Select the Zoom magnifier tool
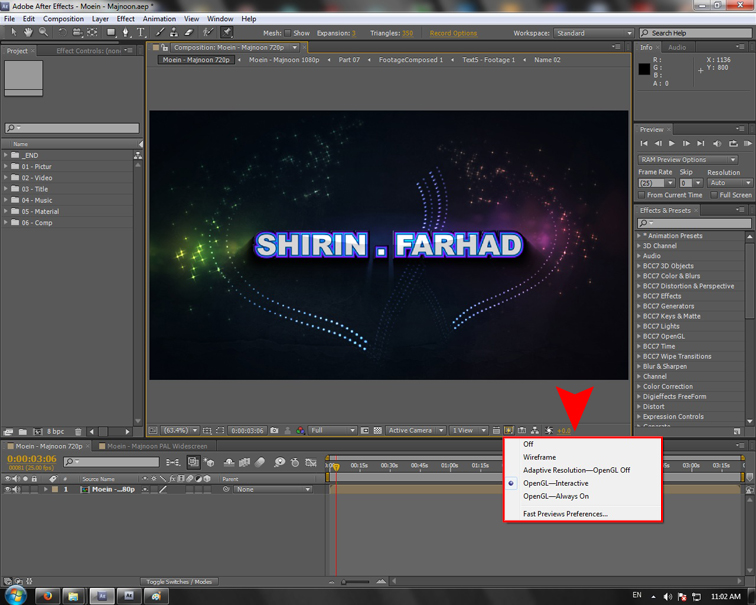The height and width of the screenshot is (605, 756). point(43,32)
